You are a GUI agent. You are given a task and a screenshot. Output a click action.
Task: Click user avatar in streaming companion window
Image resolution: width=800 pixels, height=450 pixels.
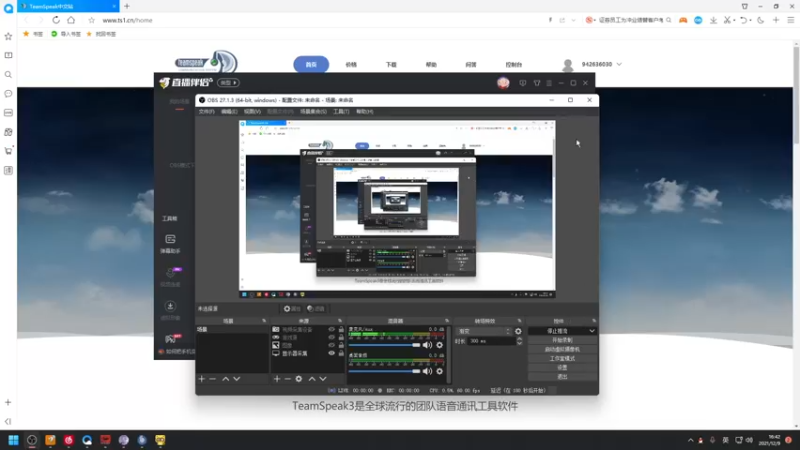[503, 83]
